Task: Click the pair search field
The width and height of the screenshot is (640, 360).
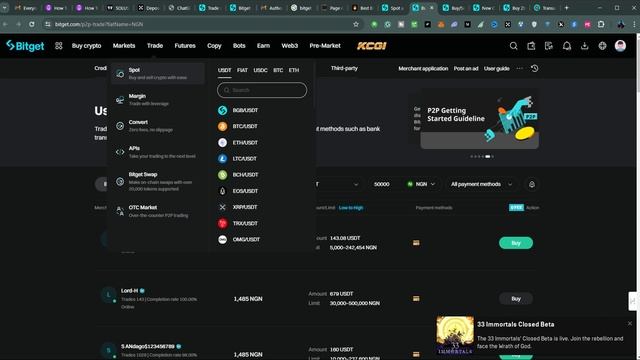Action: point(262,90)
